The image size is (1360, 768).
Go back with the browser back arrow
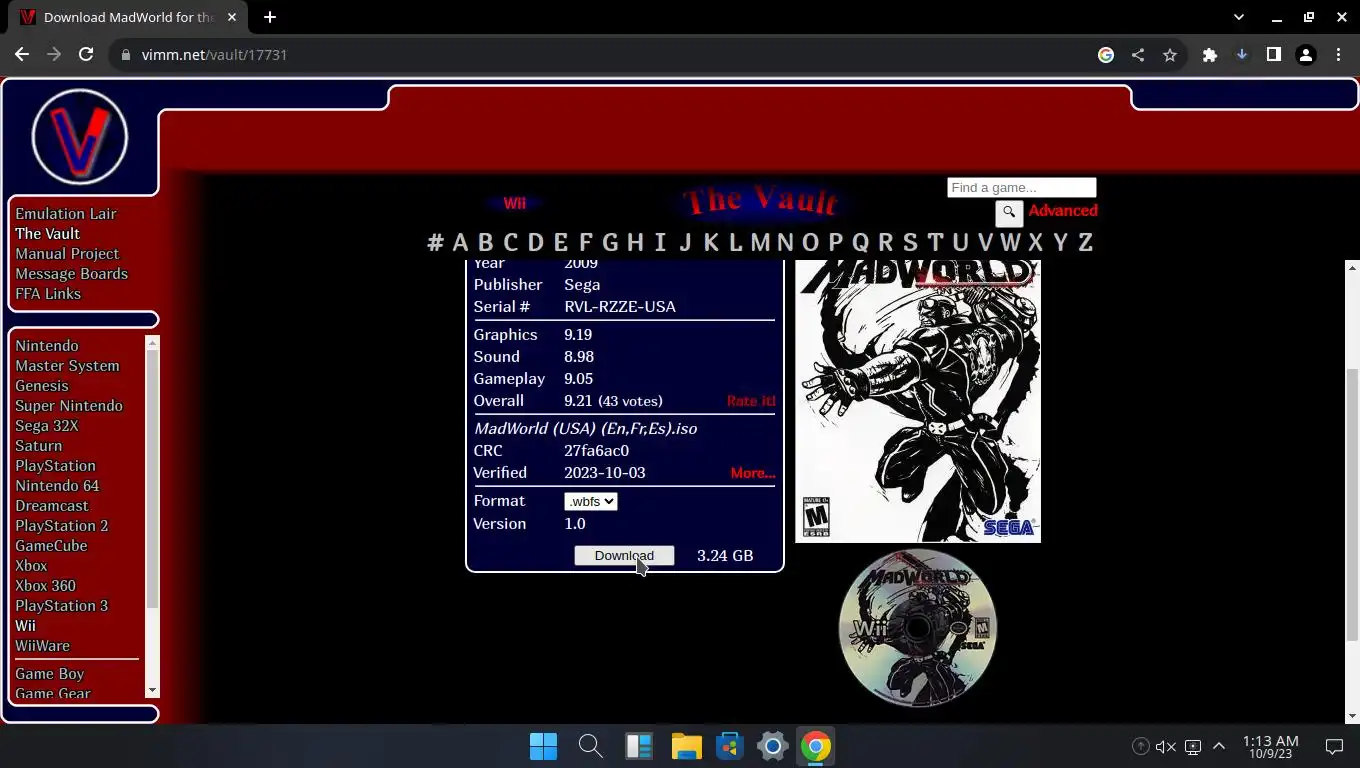point(22,55)
